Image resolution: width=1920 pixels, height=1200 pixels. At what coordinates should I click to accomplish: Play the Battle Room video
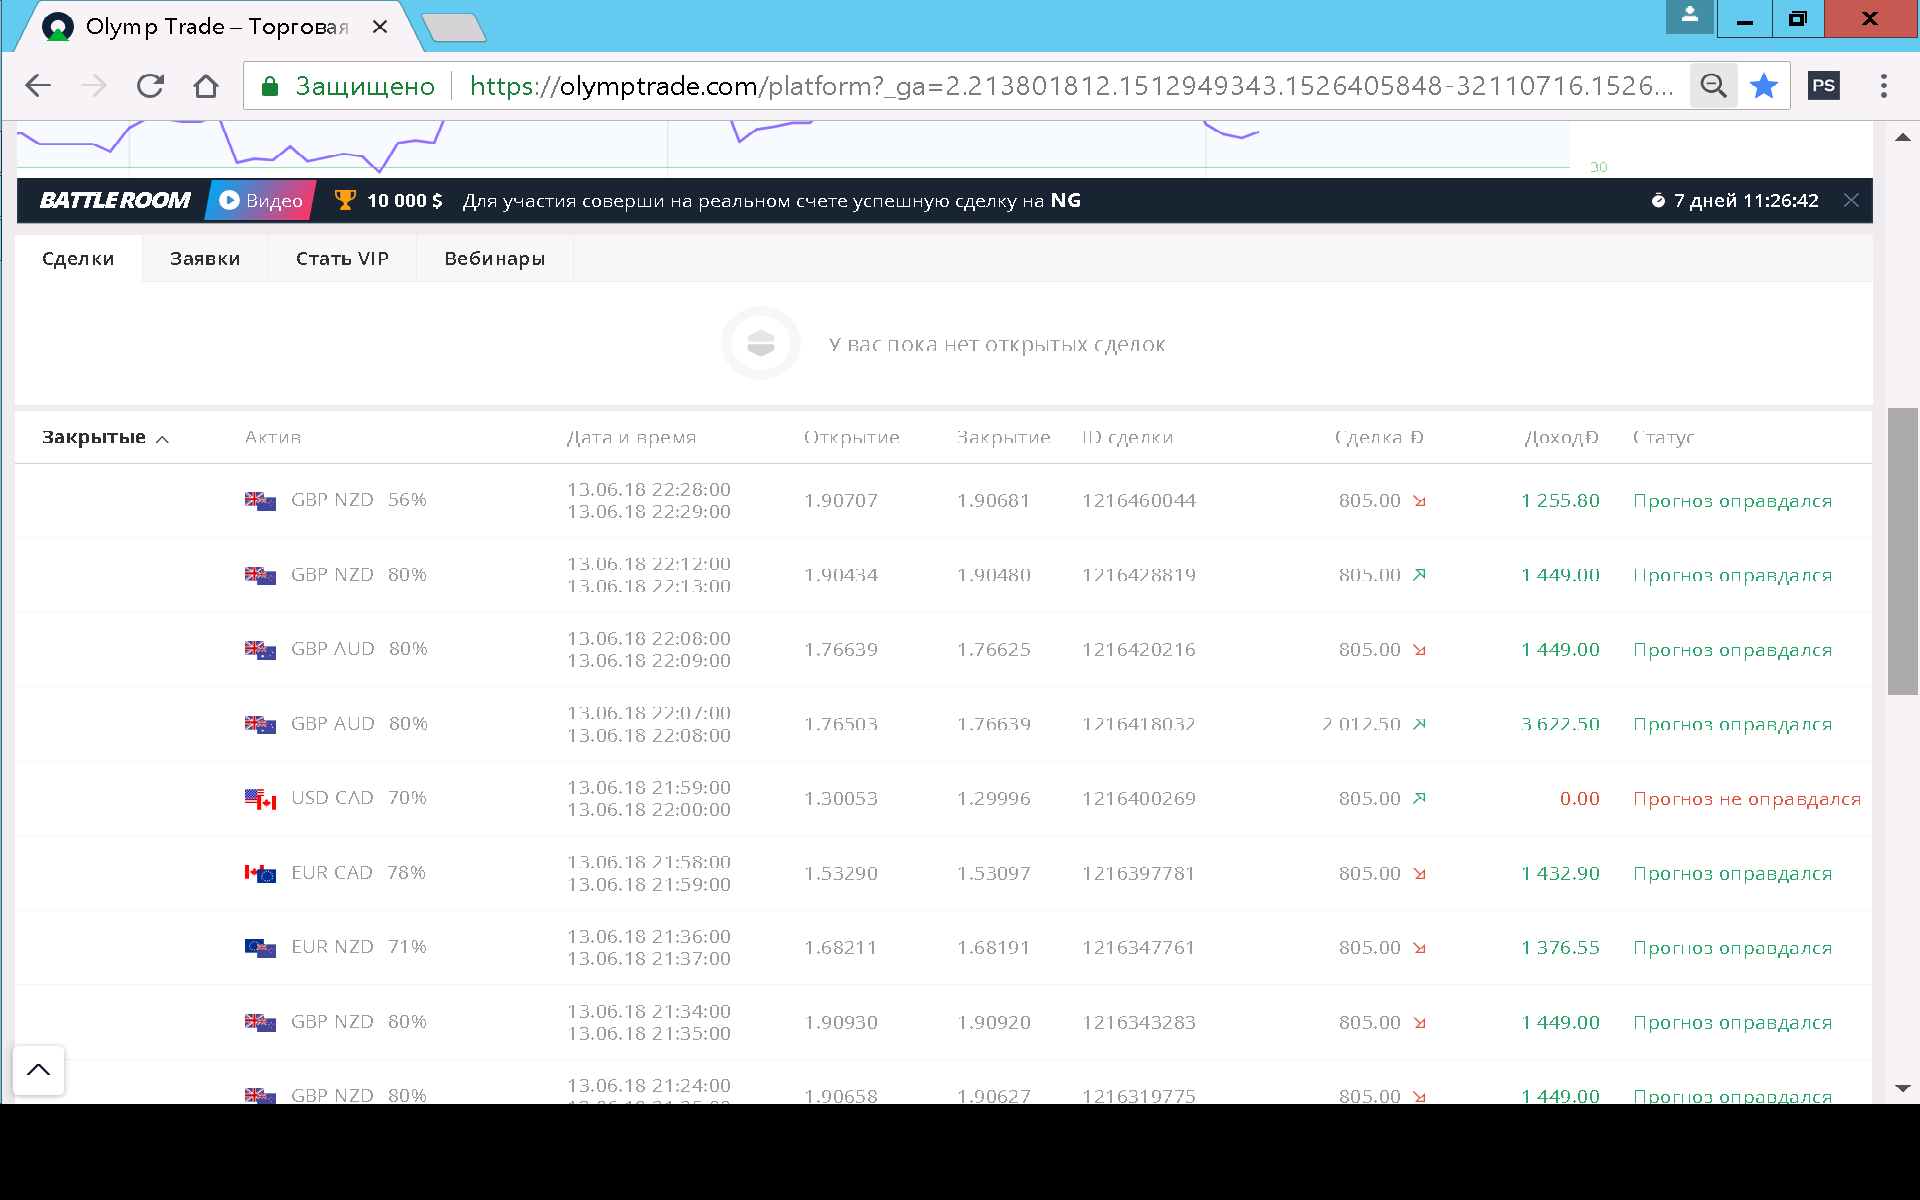(x=261, y=201)
